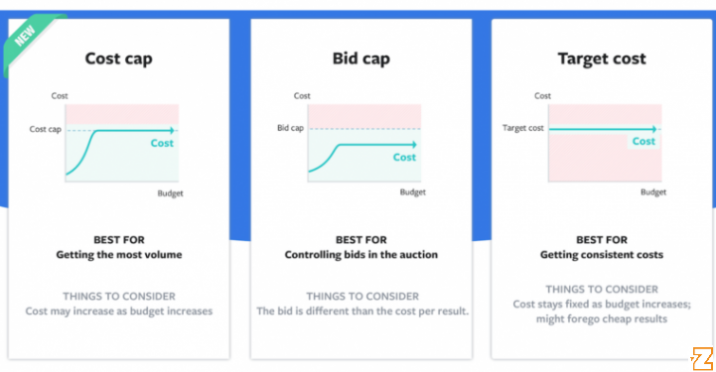Click 'Getting the most volume' text
The height and width of the screenshot is (372, 716).
point(119,255)
